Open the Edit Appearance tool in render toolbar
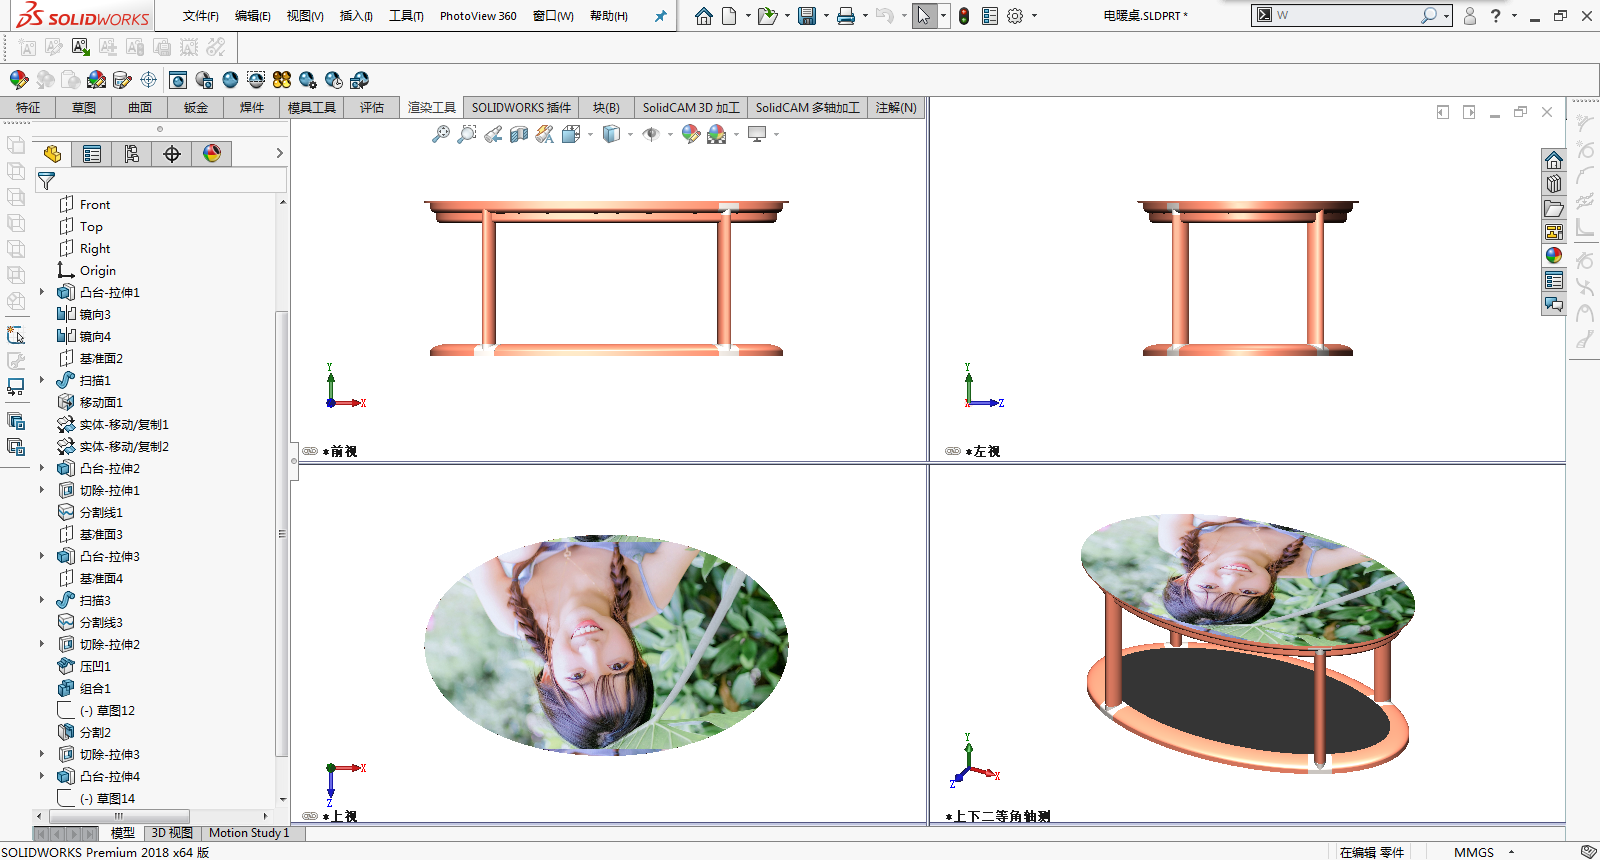This screenshot has height=860, width=1600. pyautogui.click(x=18, y=80)
